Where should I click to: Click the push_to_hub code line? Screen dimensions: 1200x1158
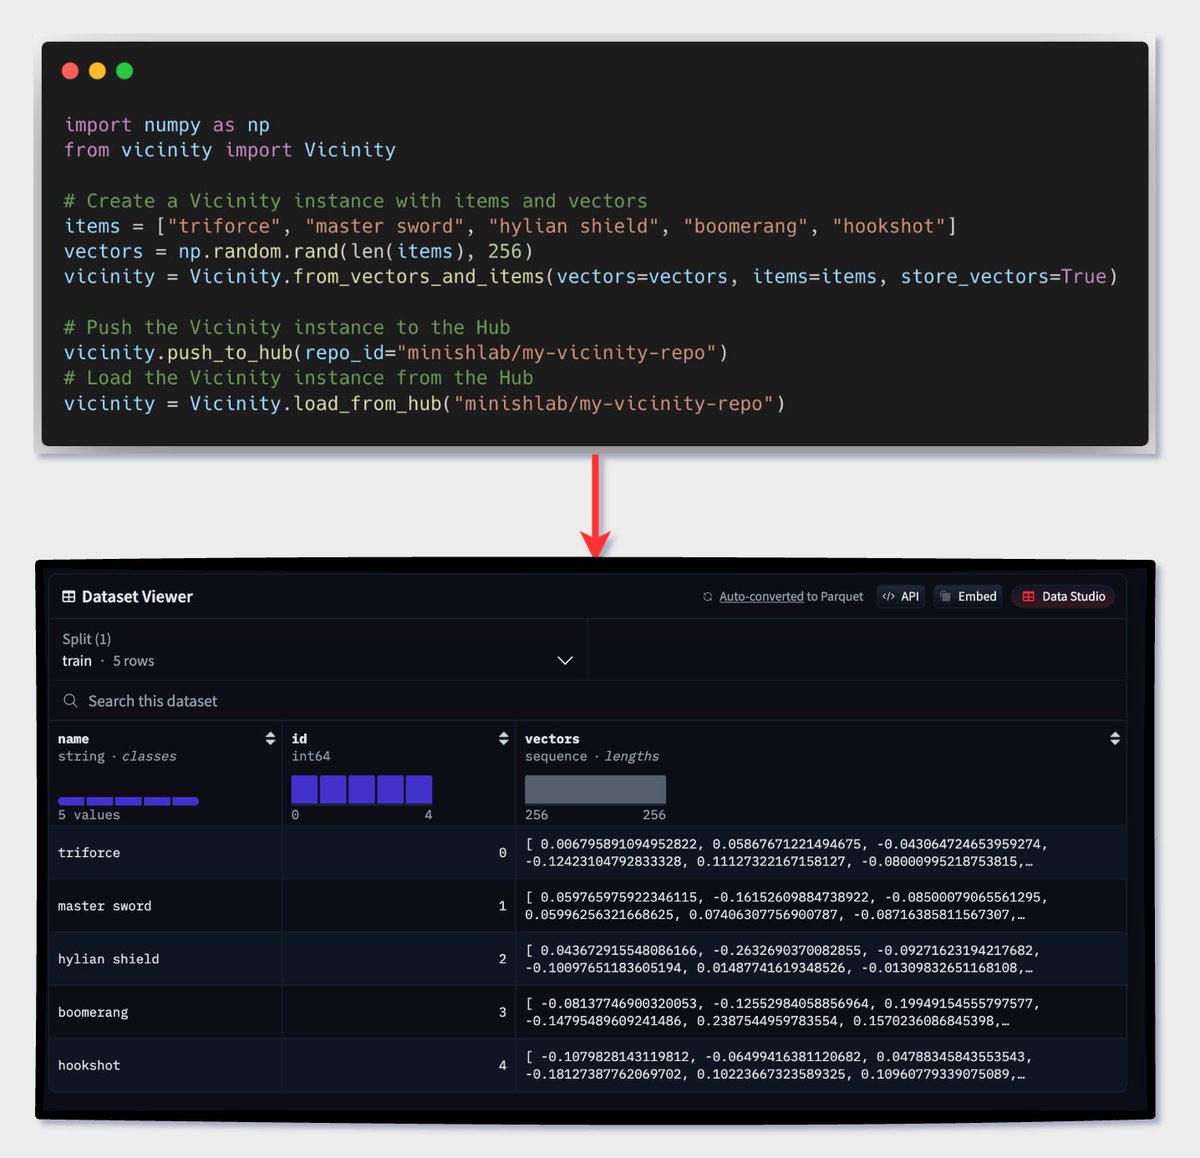396,353
